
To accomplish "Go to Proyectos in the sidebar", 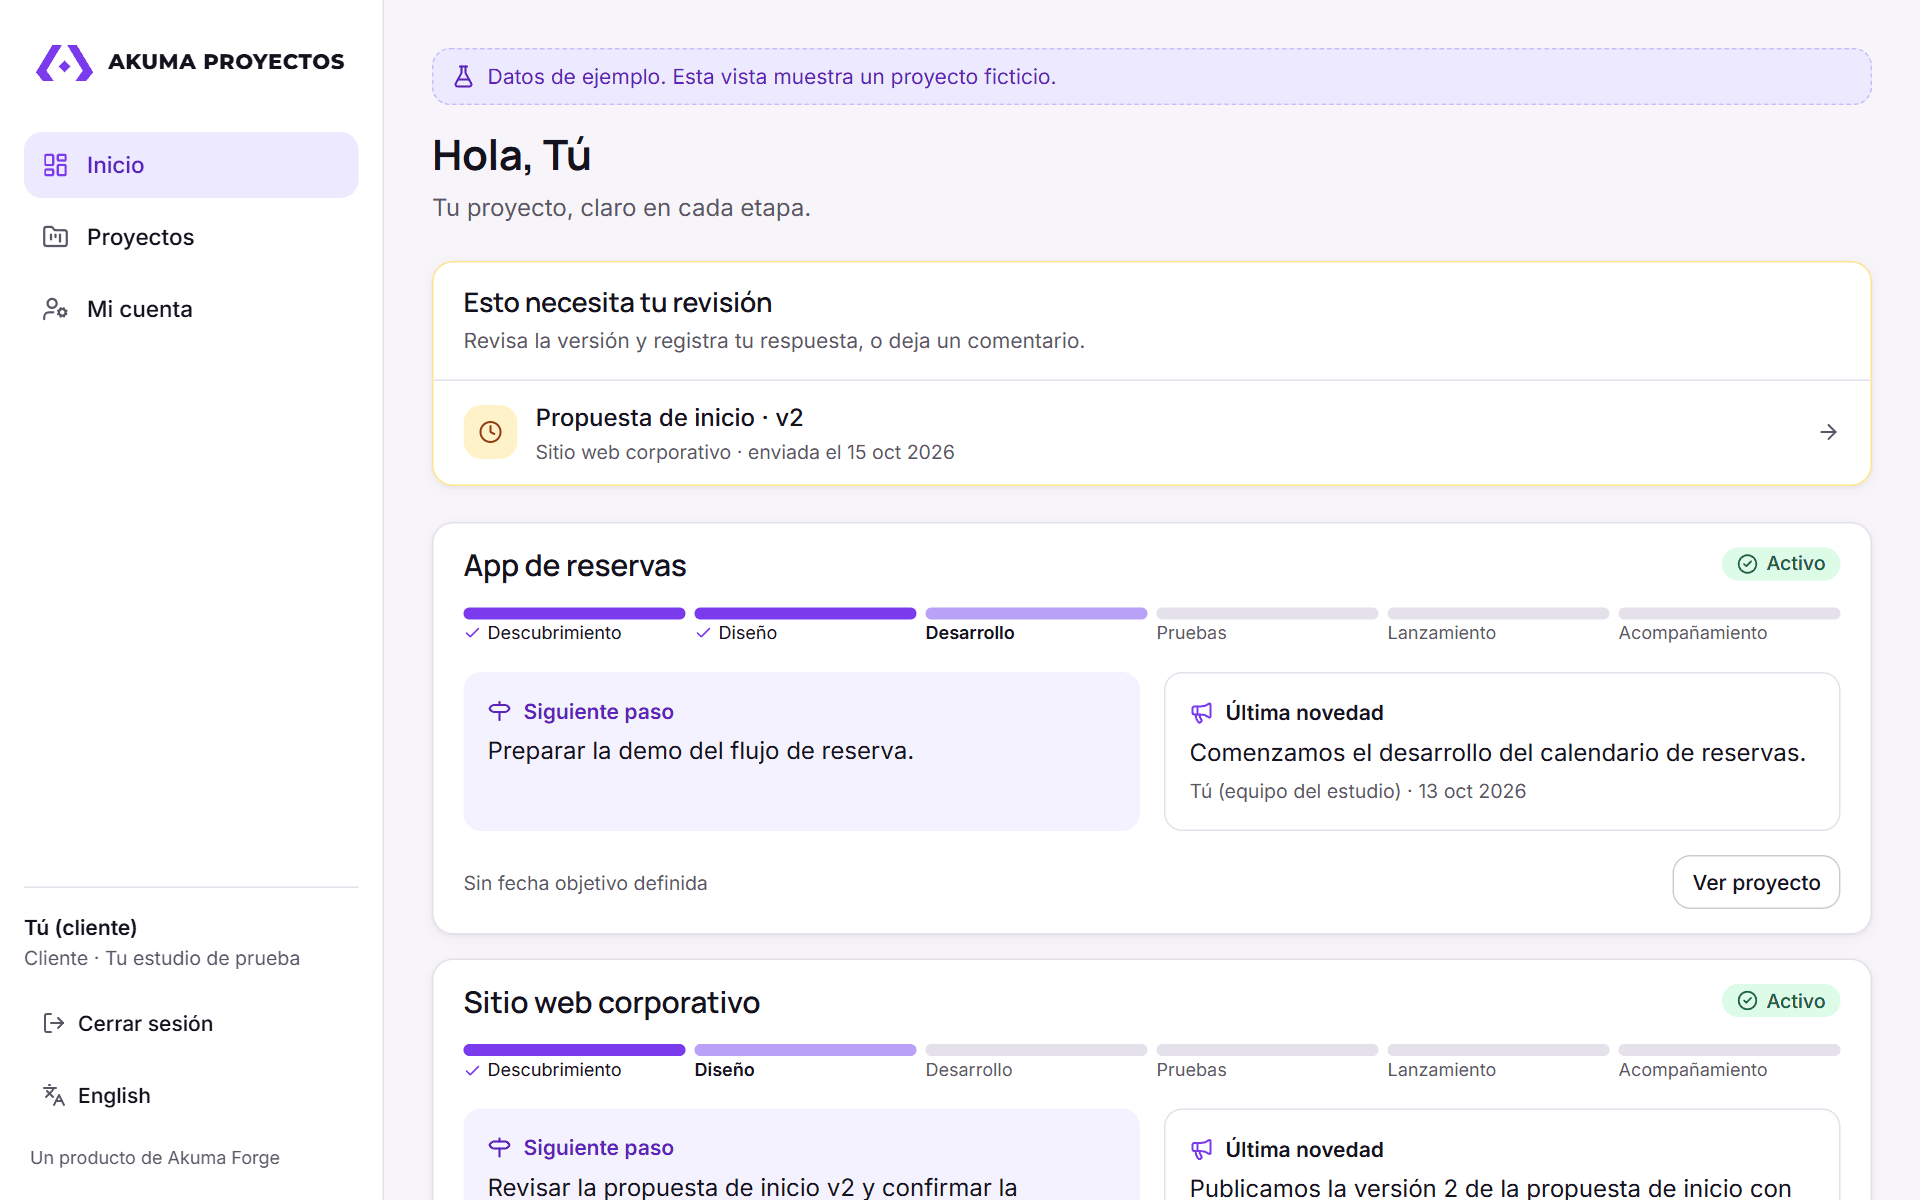I will pos(191,237).
